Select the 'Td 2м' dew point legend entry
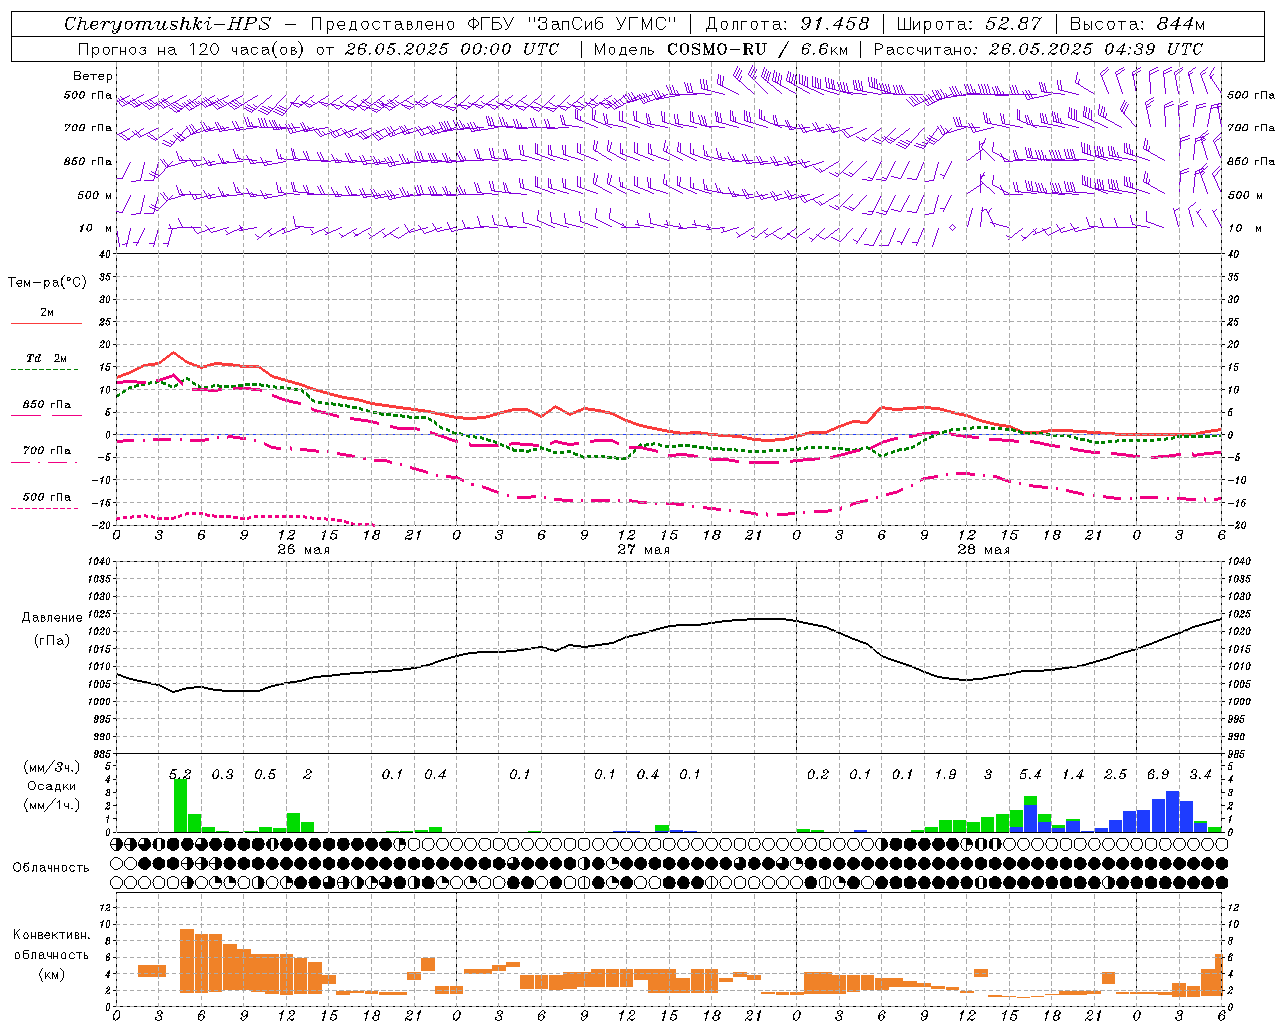 (47, 358)
